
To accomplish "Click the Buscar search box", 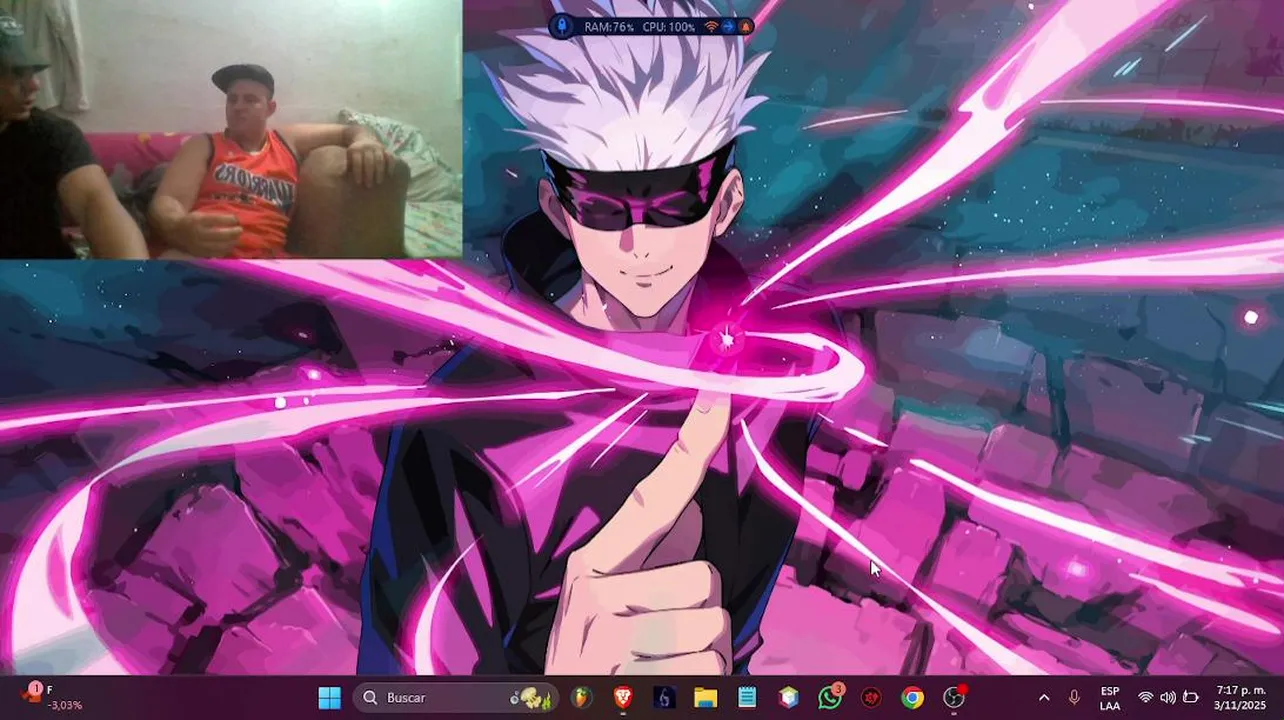I will (x=457, y=697).
